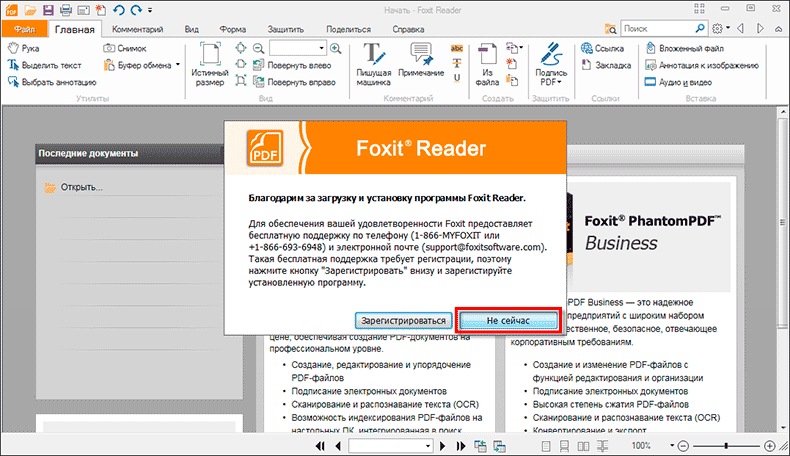Toggle facing pages view mode

pyautogui.click(x=583, y=446)
